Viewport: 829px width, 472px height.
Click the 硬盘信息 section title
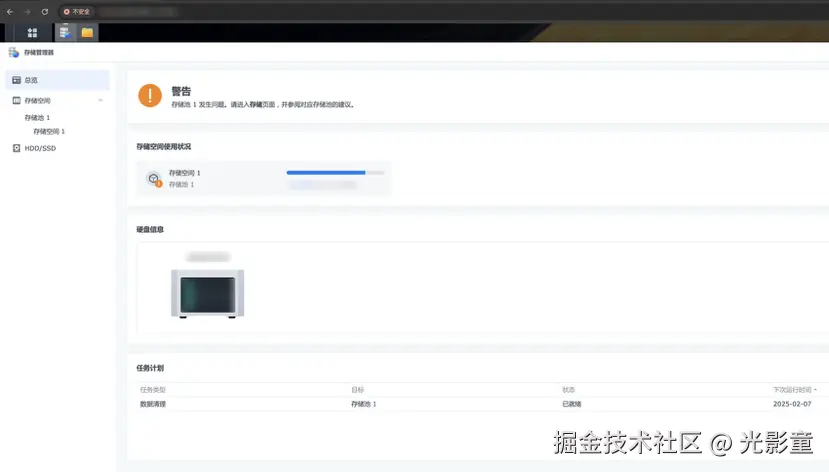(150, 229)
